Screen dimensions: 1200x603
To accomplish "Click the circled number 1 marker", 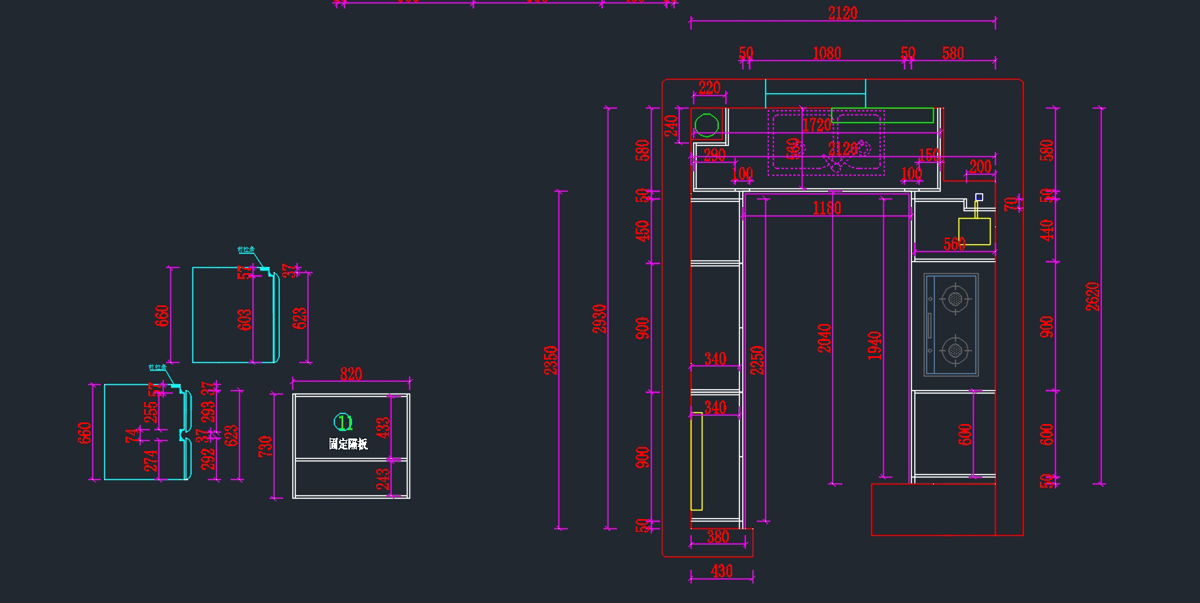I will 343,423.
